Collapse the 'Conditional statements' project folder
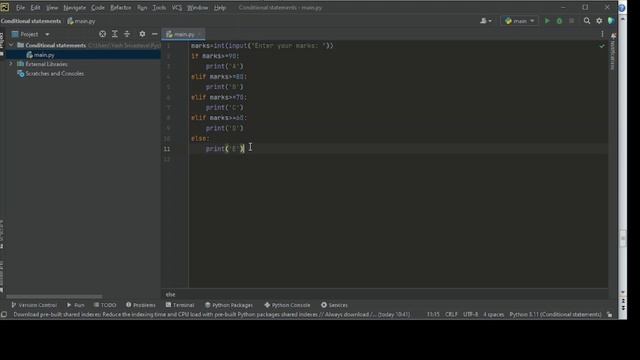The image size is (640, 360). tap(11, 45)
